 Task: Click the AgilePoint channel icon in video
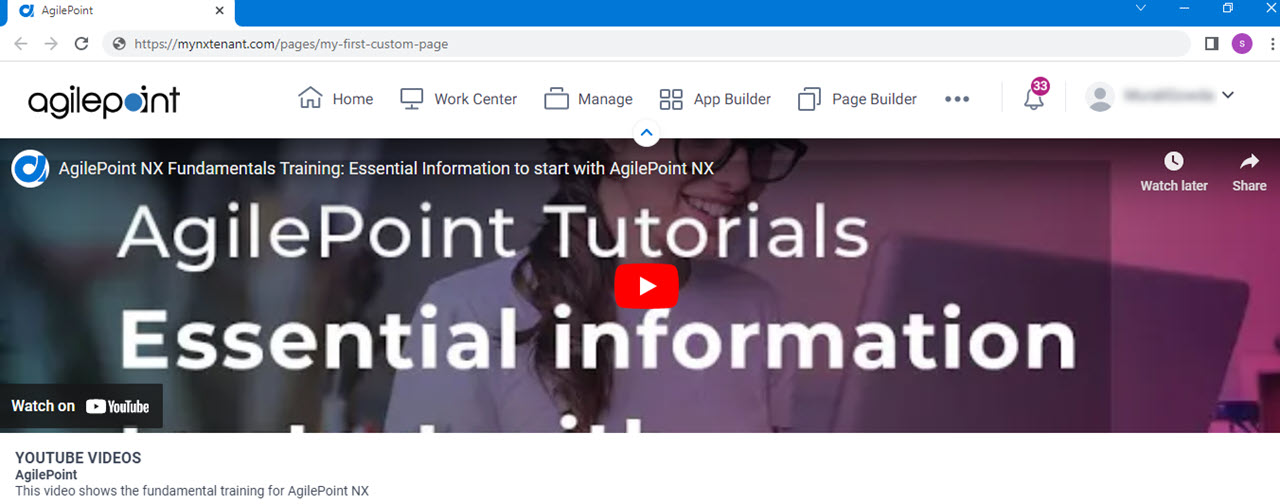coord(31,168)
